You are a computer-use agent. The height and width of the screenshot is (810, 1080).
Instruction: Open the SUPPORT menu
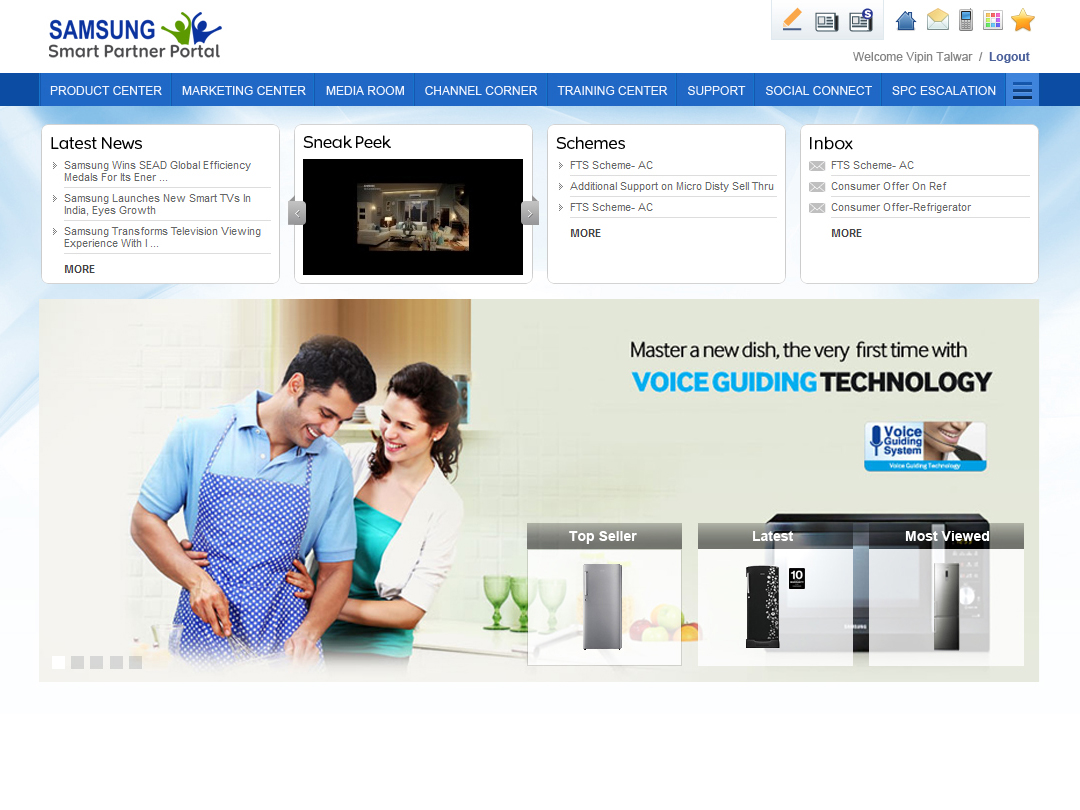[716, 90]
